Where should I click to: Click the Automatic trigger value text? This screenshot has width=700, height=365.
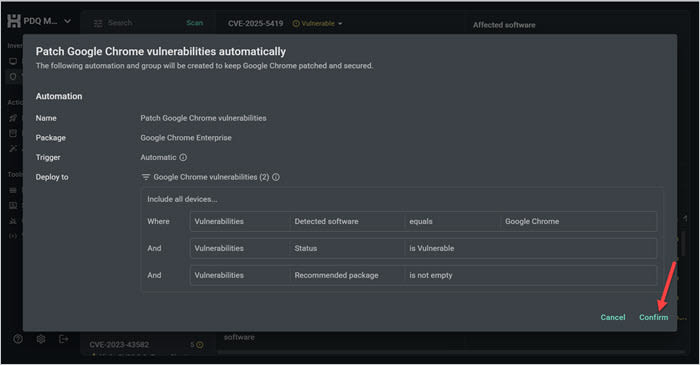(158, 158)
